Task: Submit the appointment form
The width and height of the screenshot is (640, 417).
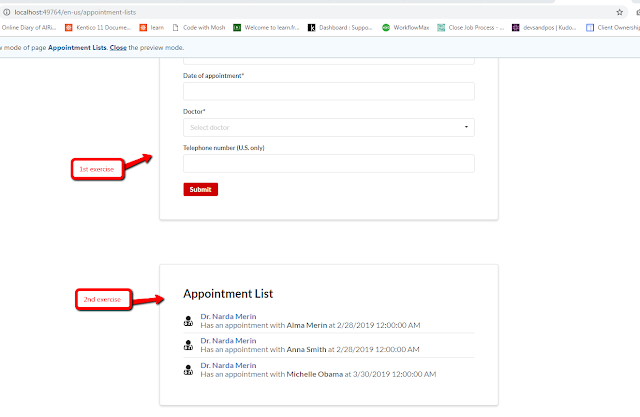Action: (200, 189)
